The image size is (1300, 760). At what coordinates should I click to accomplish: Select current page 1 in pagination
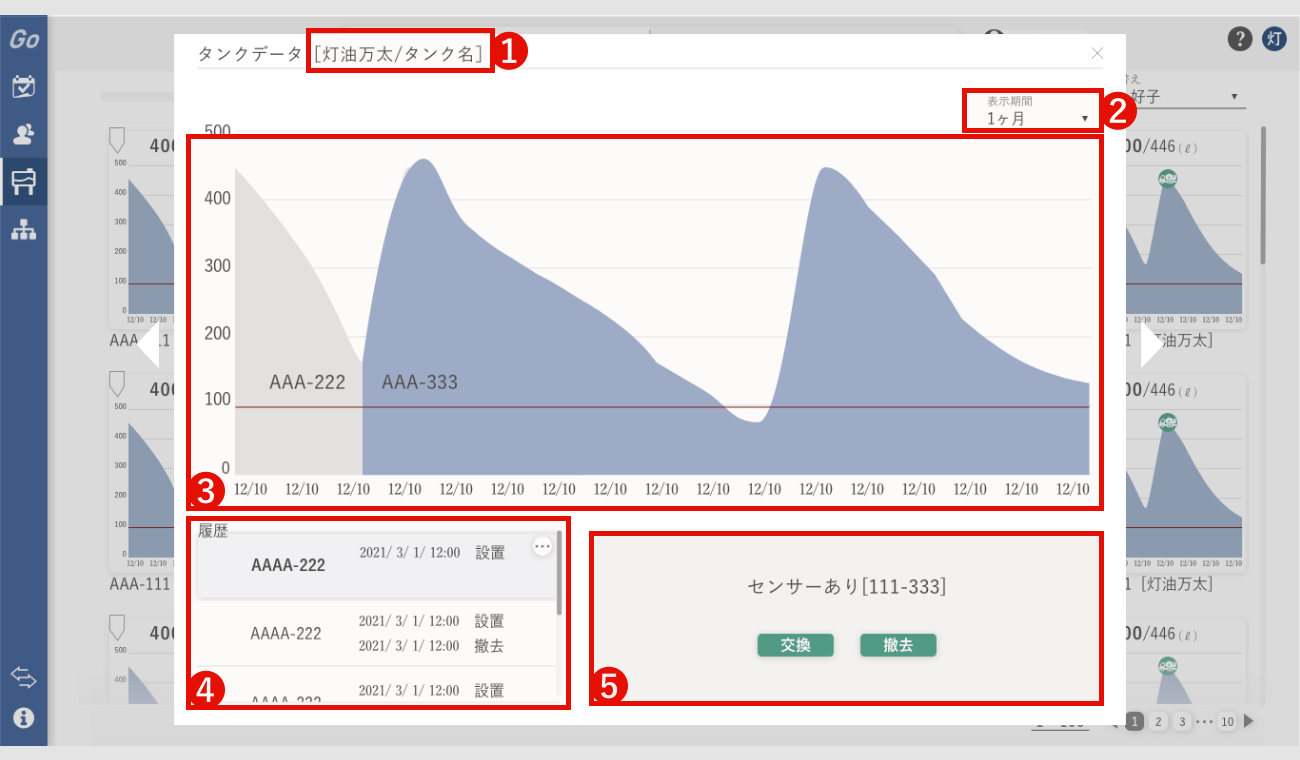1135,721
